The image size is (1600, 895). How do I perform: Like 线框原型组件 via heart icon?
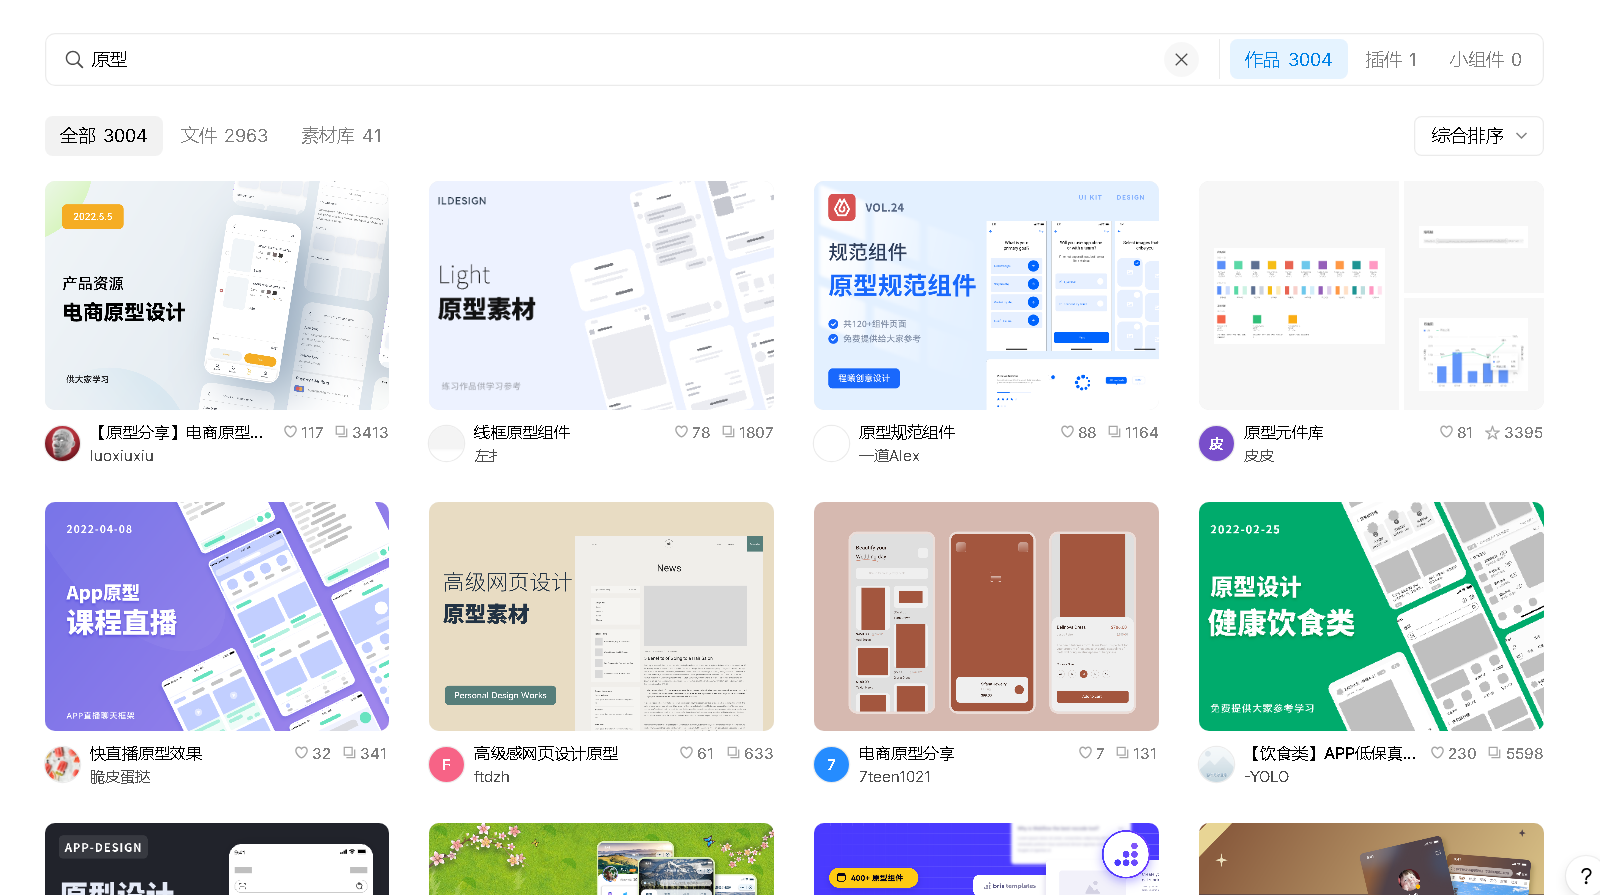click(681, 432)
